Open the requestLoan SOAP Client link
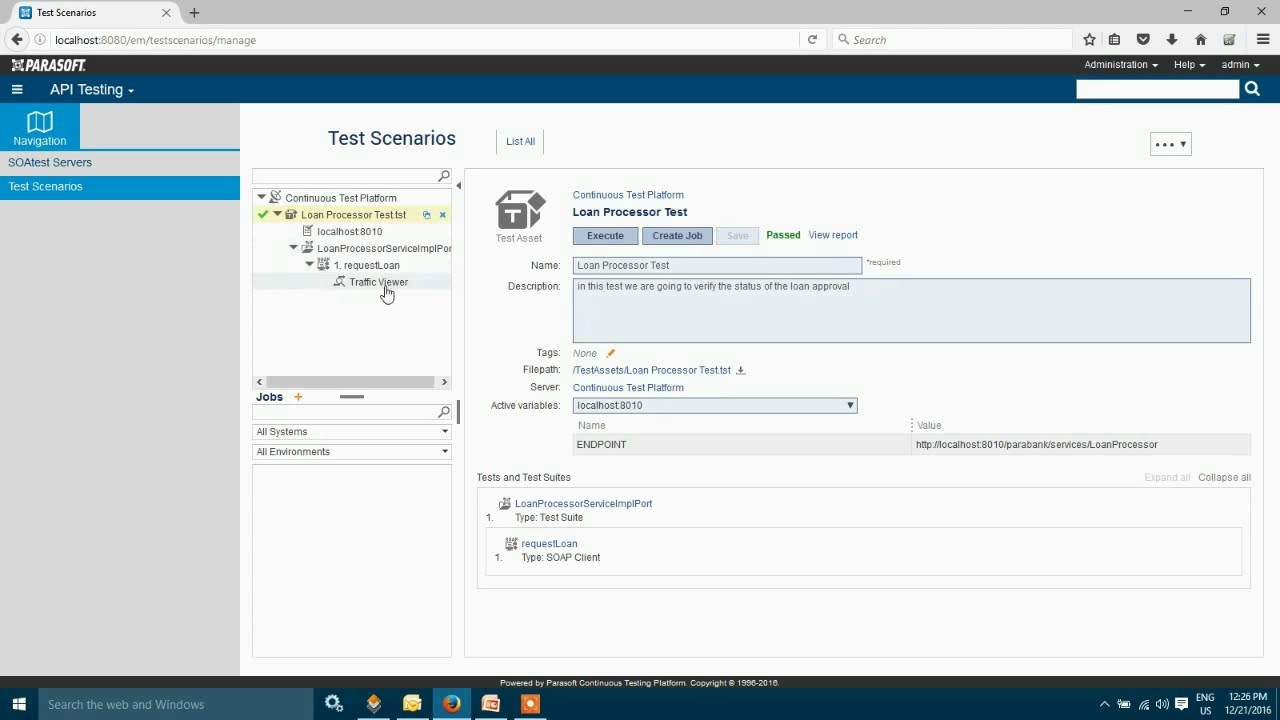The image size is (1280, 720). coord(549,544)
